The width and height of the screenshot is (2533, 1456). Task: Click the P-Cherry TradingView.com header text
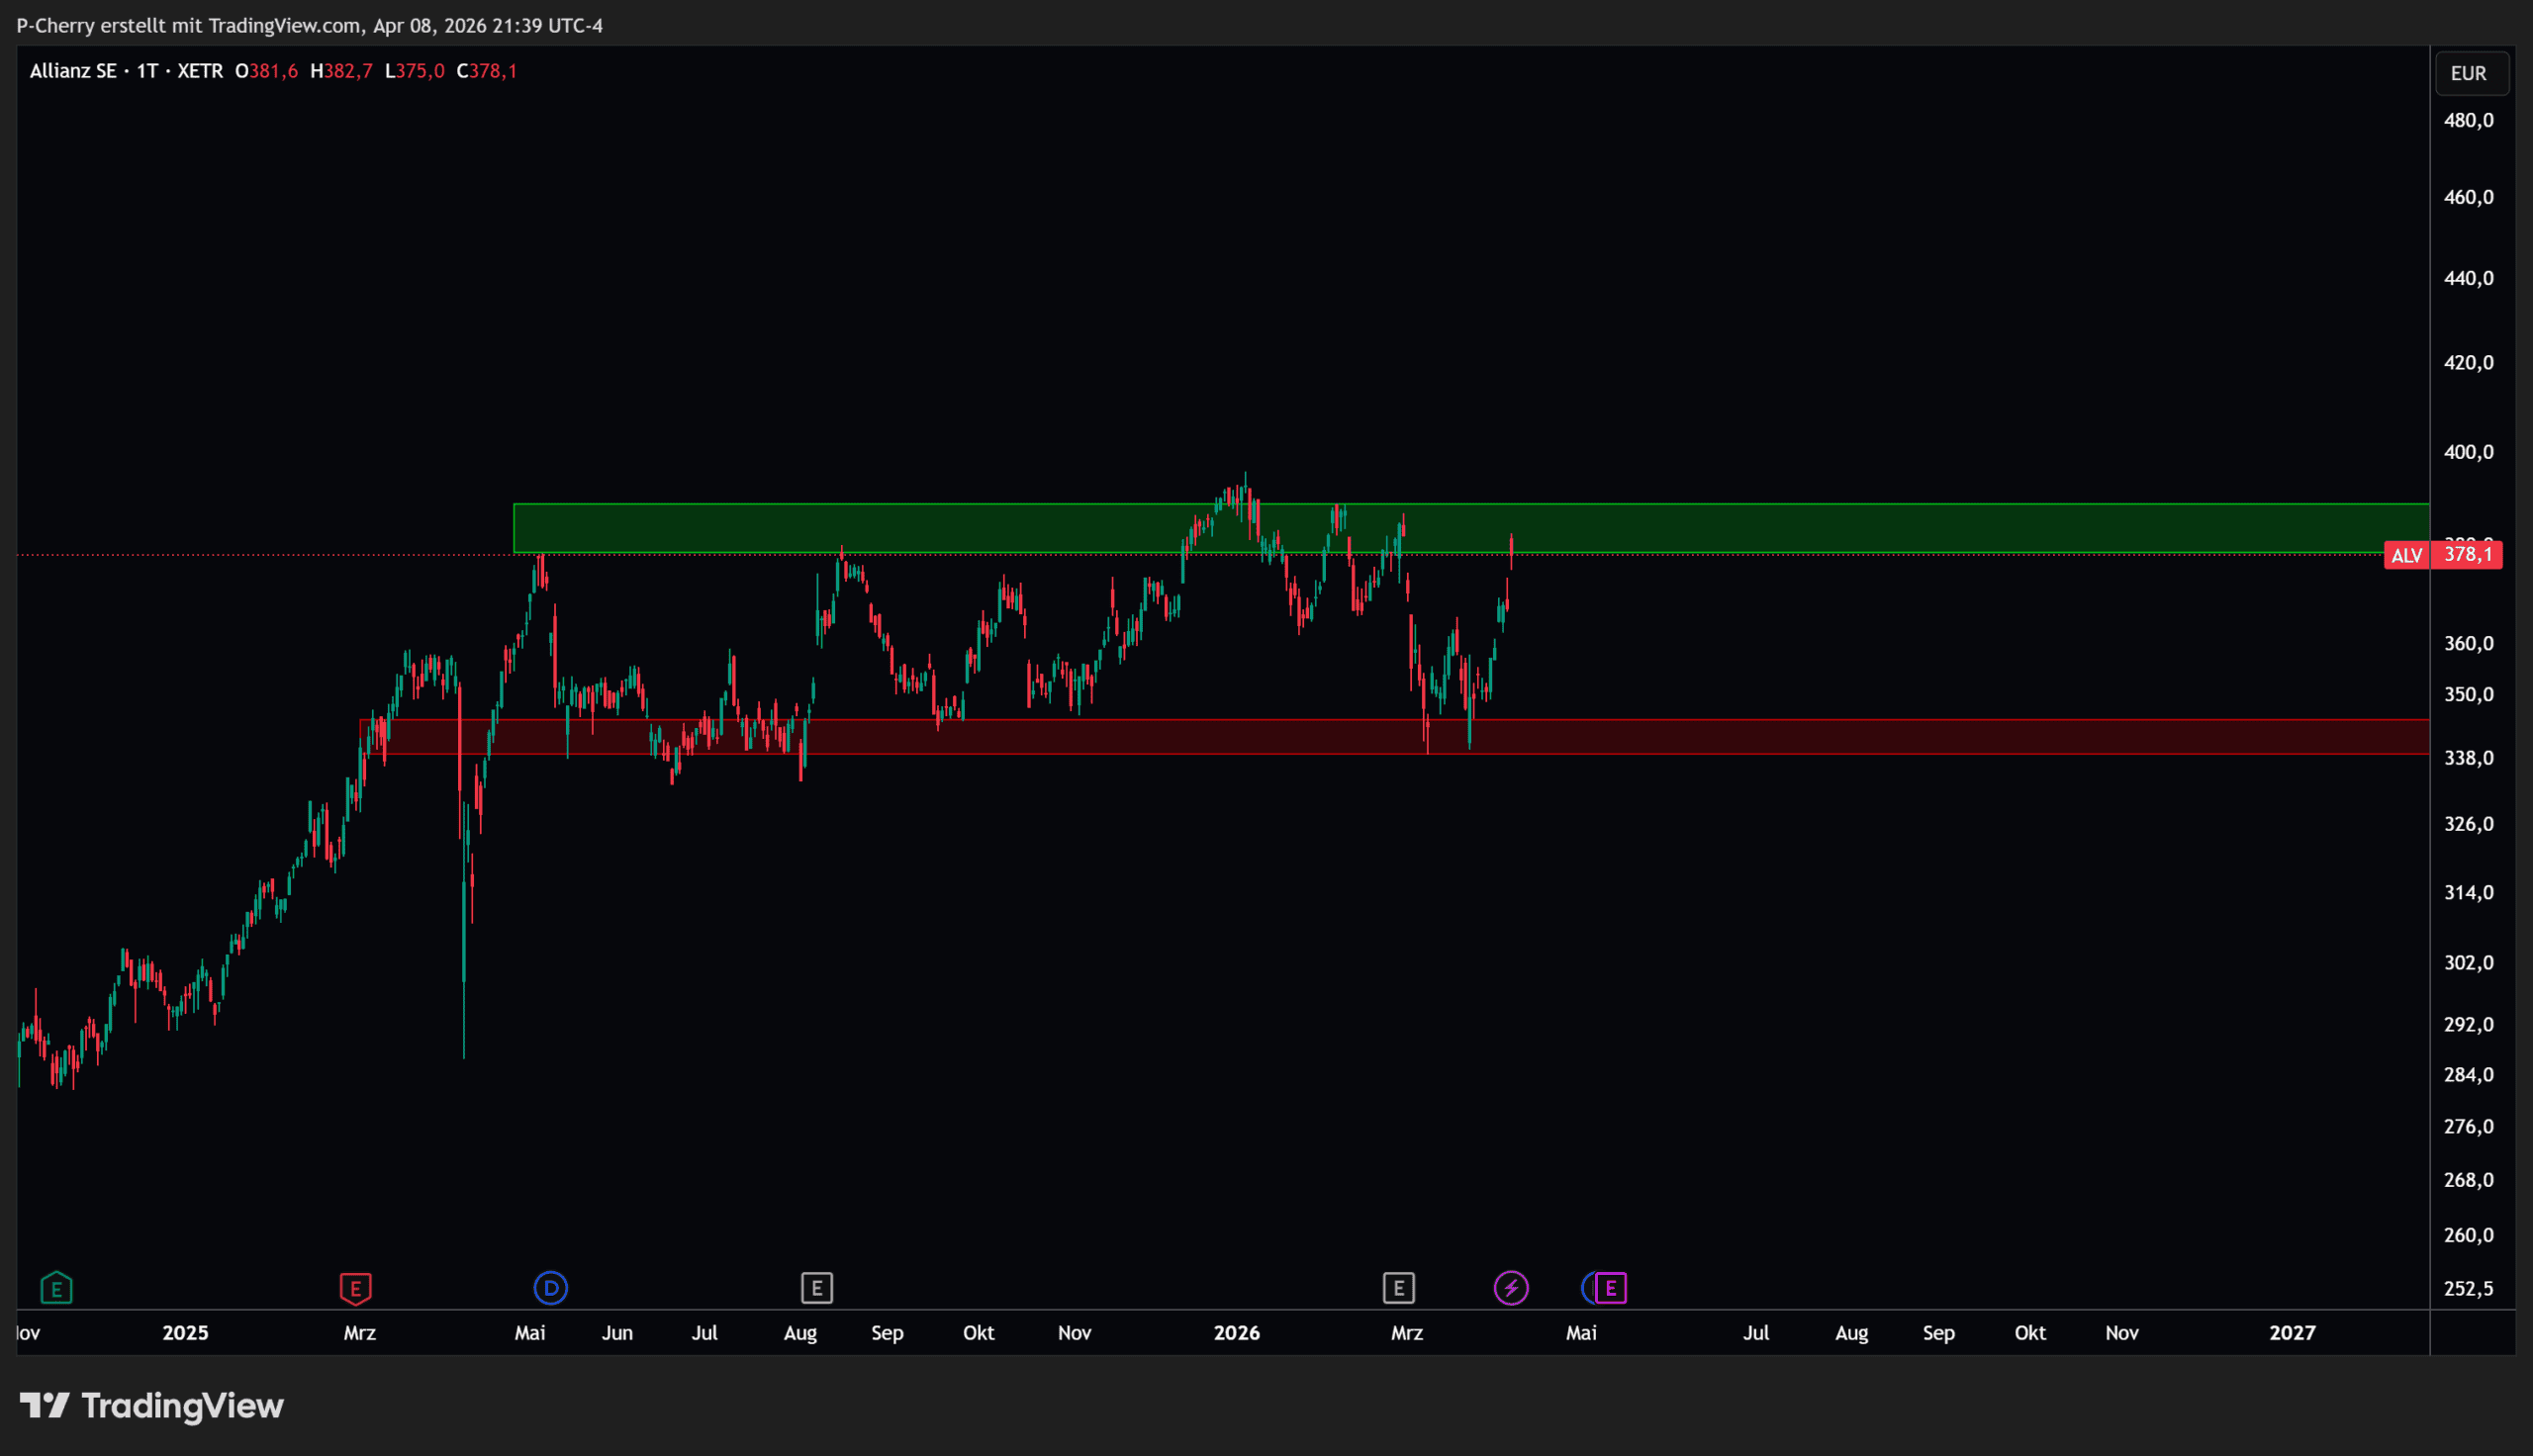[309, 26]
